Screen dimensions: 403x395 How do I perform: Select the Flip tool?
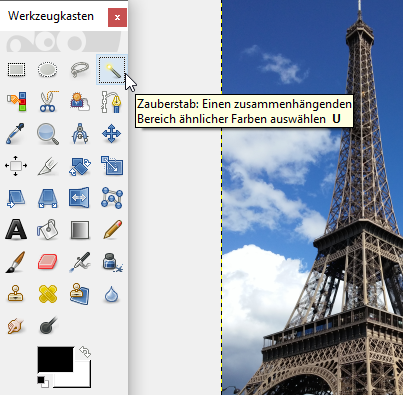click(x=79, y=197)
